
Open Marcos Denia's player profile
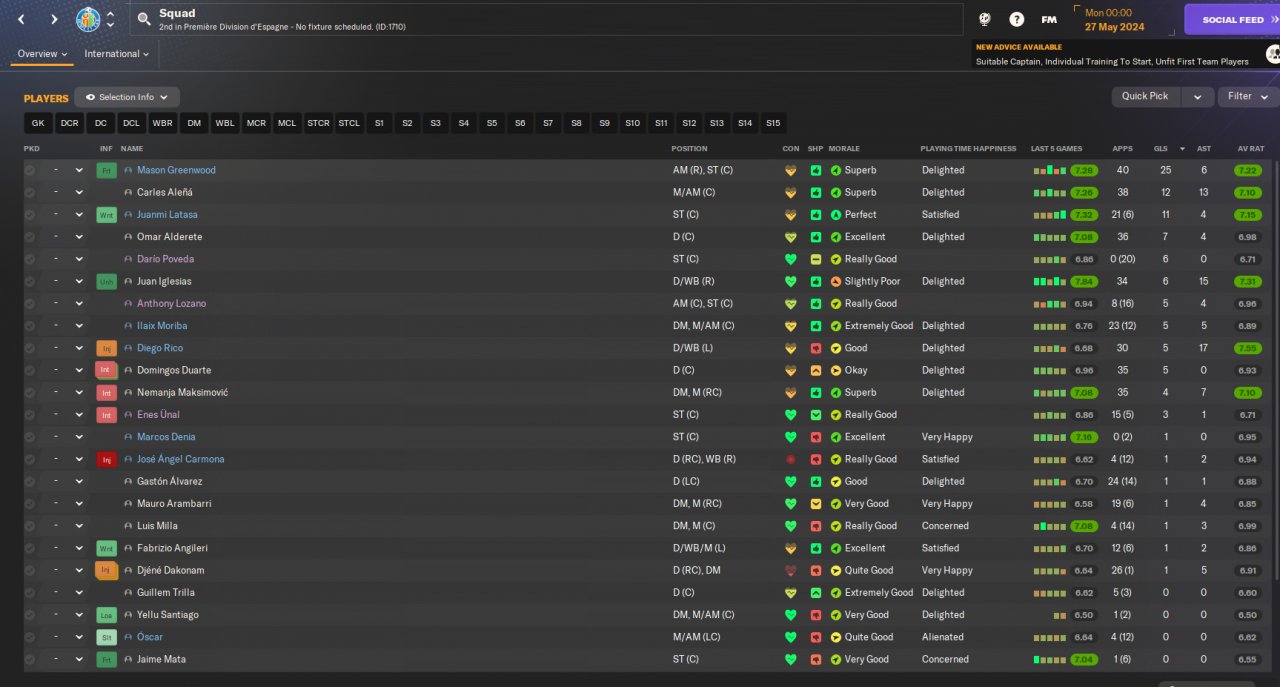point(166,437)
